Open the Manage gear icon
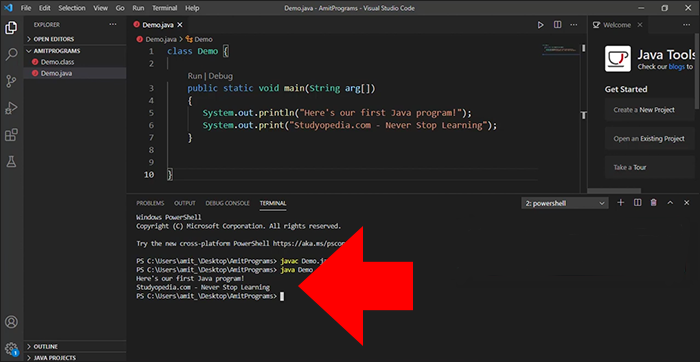Image resolution: width=700 pixels, height=362 pixels. click(11, 348)
